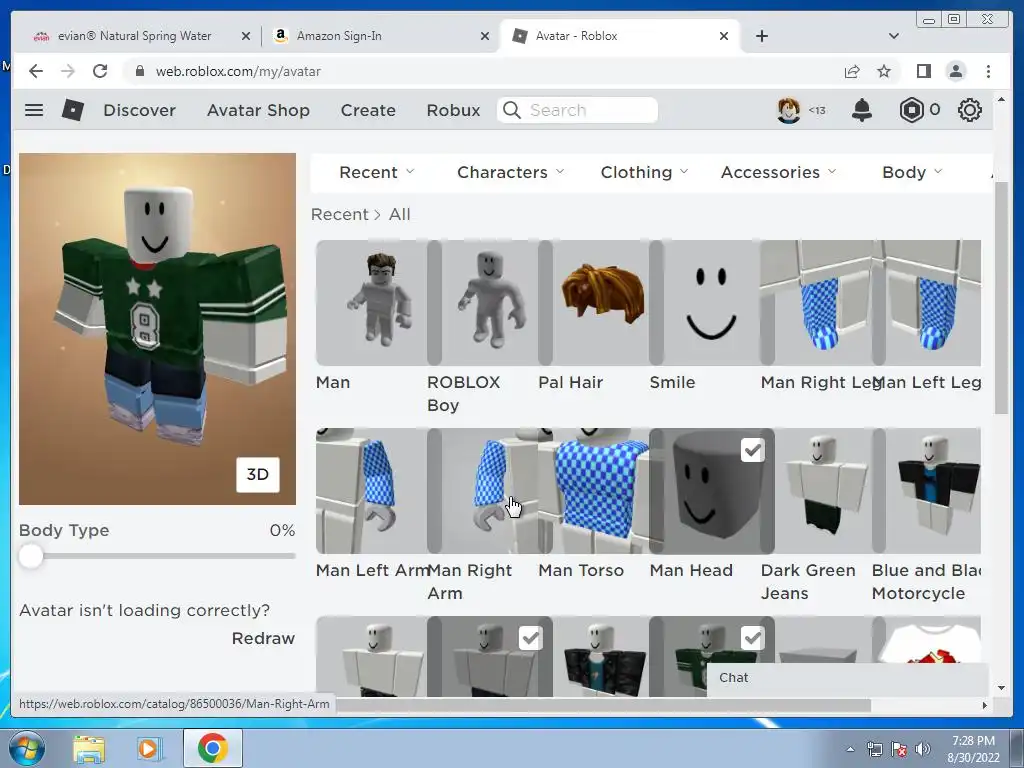Click Man Torso item name
Viewport: 1024px width, 768px height.
coord(581,570)
